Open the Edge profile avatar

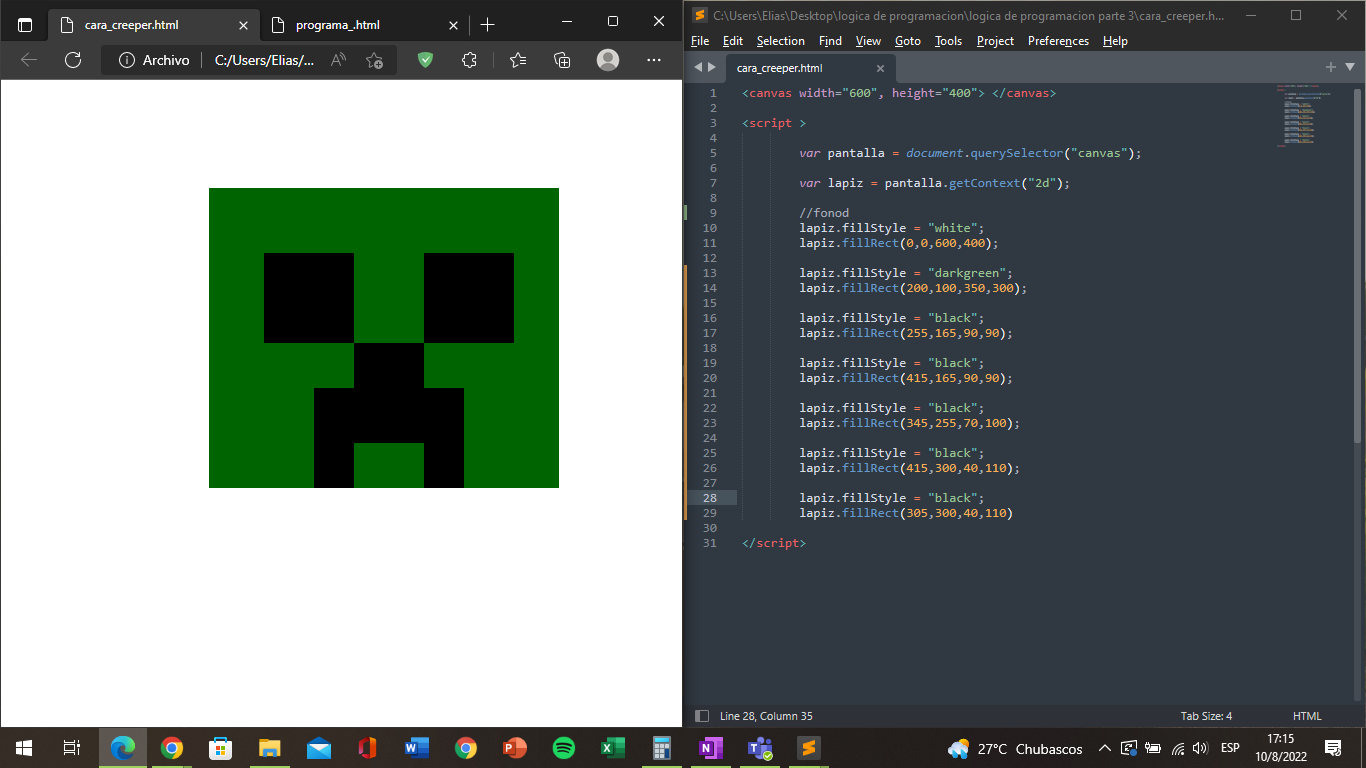[x=608, y=60]
